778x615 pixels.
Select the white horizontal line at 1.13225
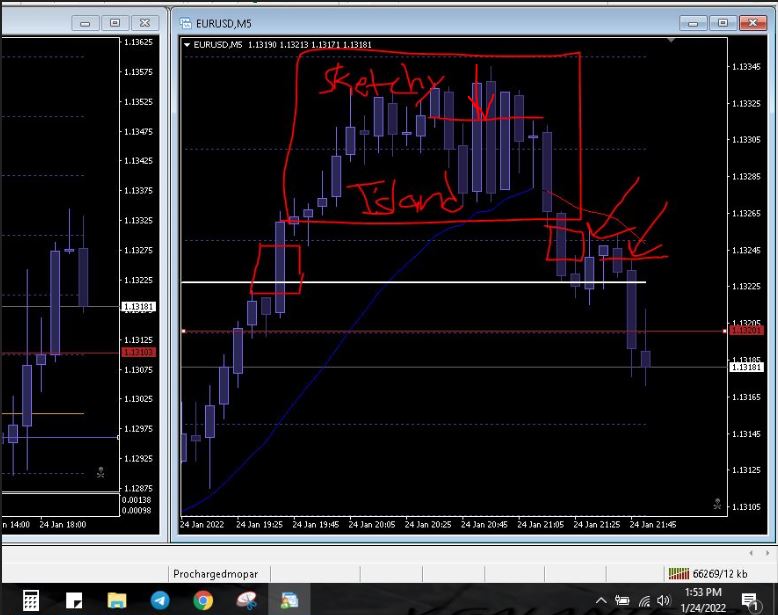point(414,282)
